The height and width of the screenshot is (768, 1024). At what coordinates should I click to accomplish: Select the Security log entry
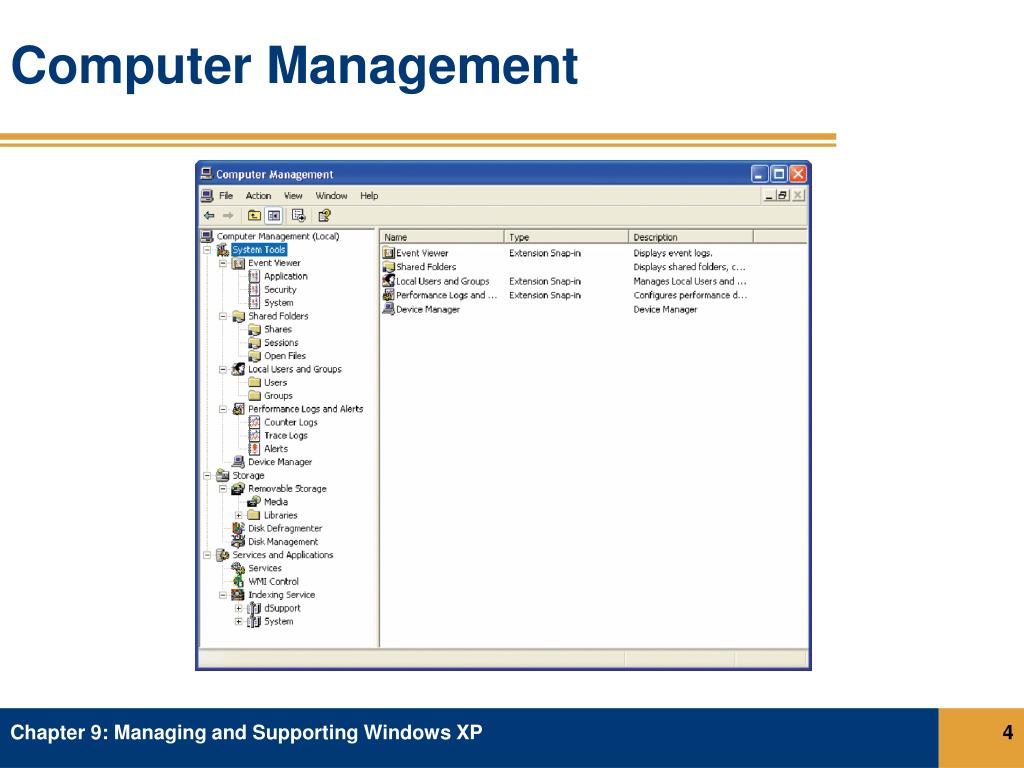tap(280, 289)
